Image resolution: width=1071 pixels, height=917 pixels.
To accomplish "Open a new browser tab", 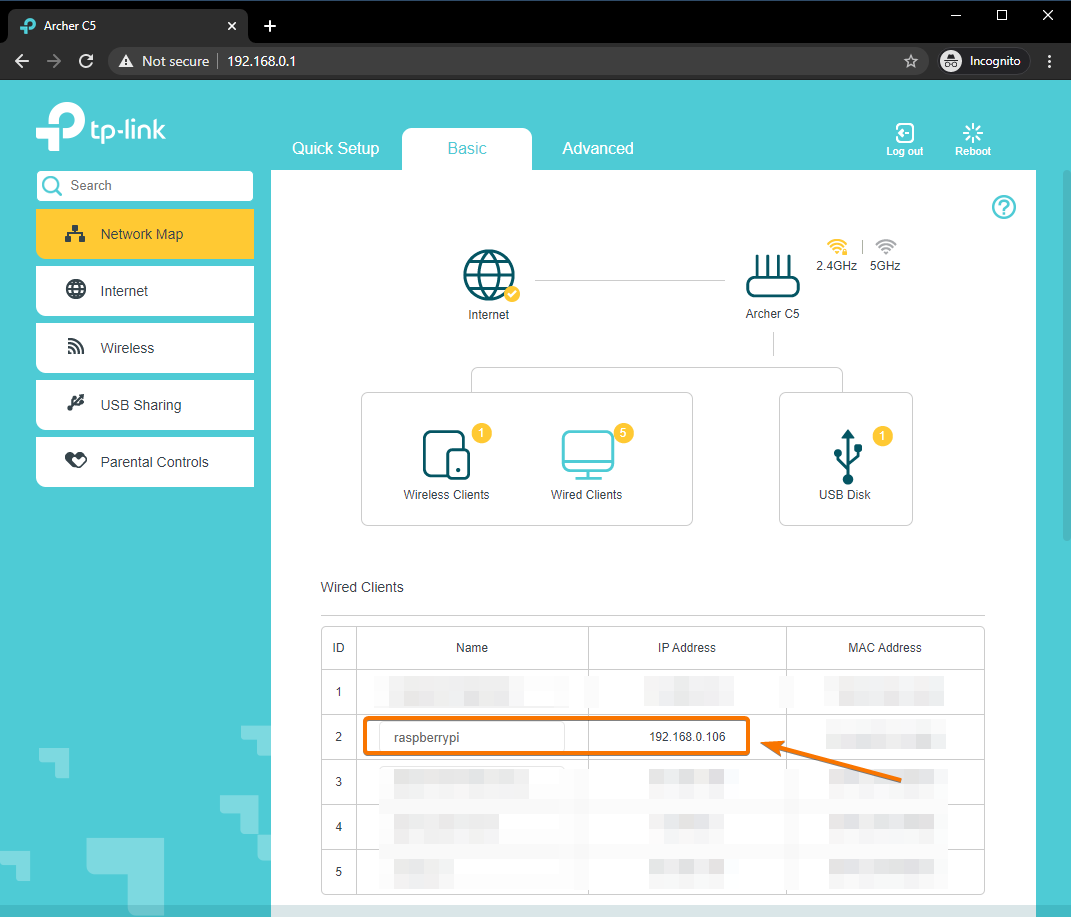I will click(269, 26).
